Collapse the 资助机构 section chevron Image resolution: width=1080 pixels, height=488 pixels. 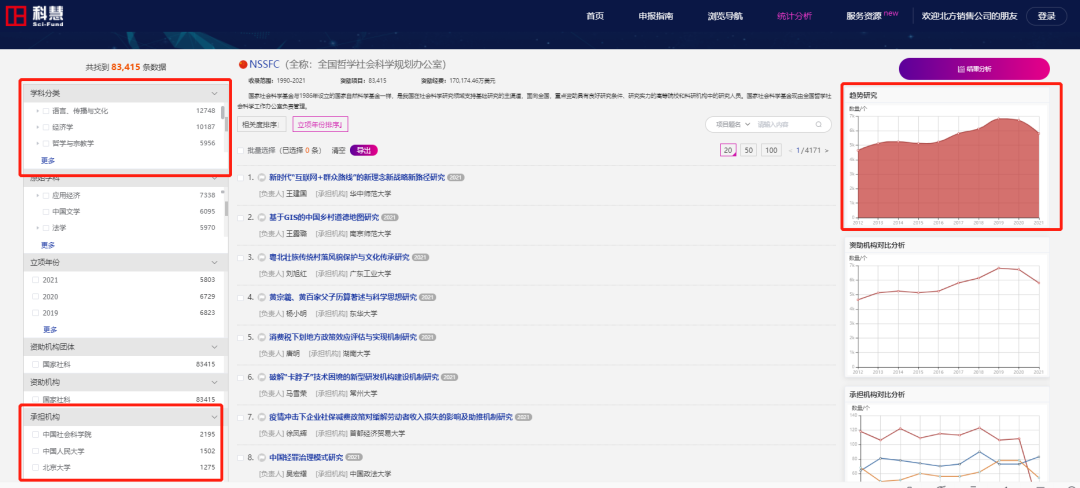214,383
